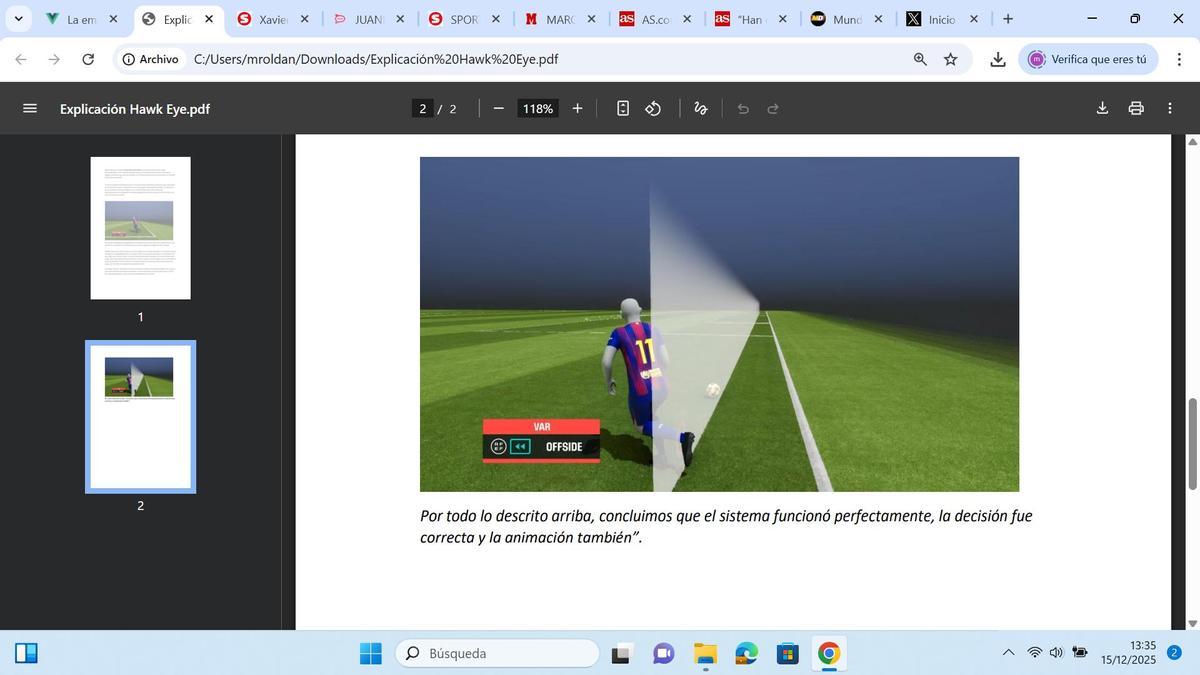Switch to the MARCA tab
Screen dimensions: 1200x675
pyautogui.click(x=550, y=18)
